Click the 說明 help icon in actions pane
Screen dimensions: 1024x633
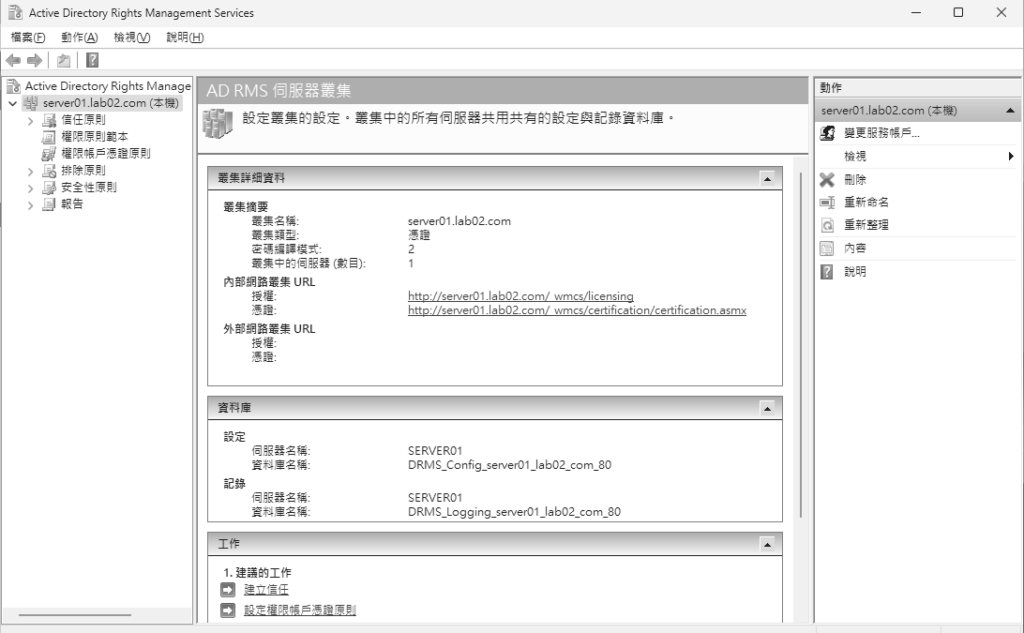pos(827,272)
